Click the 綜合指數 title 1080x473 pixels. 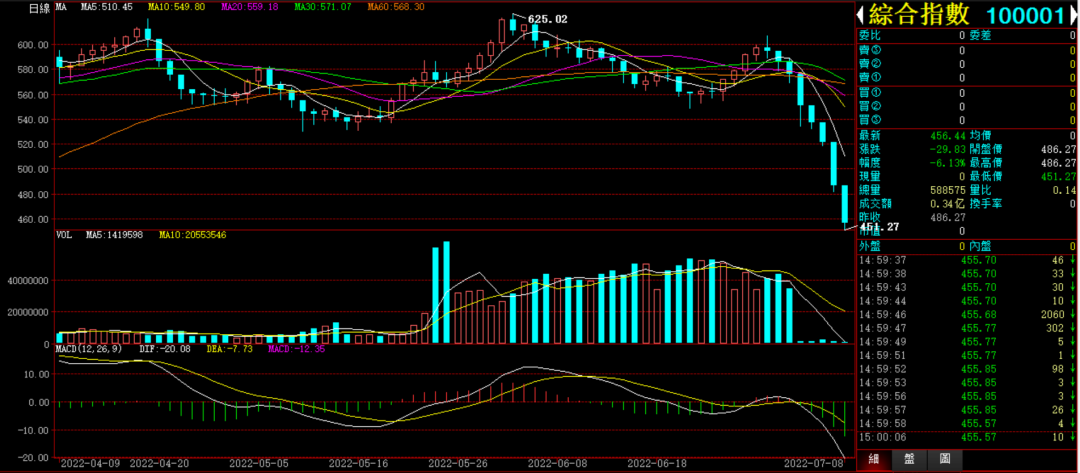[917, 14]
